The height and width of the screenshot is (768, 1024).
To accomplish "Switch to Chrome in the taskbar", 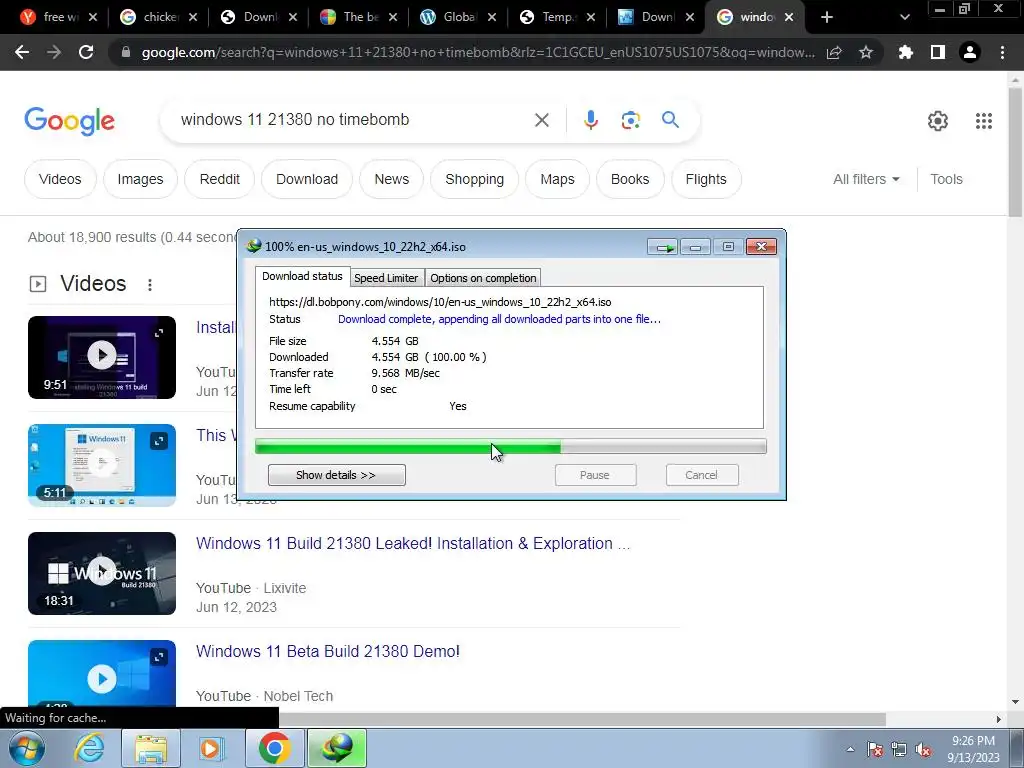I will tap(274, 748).
